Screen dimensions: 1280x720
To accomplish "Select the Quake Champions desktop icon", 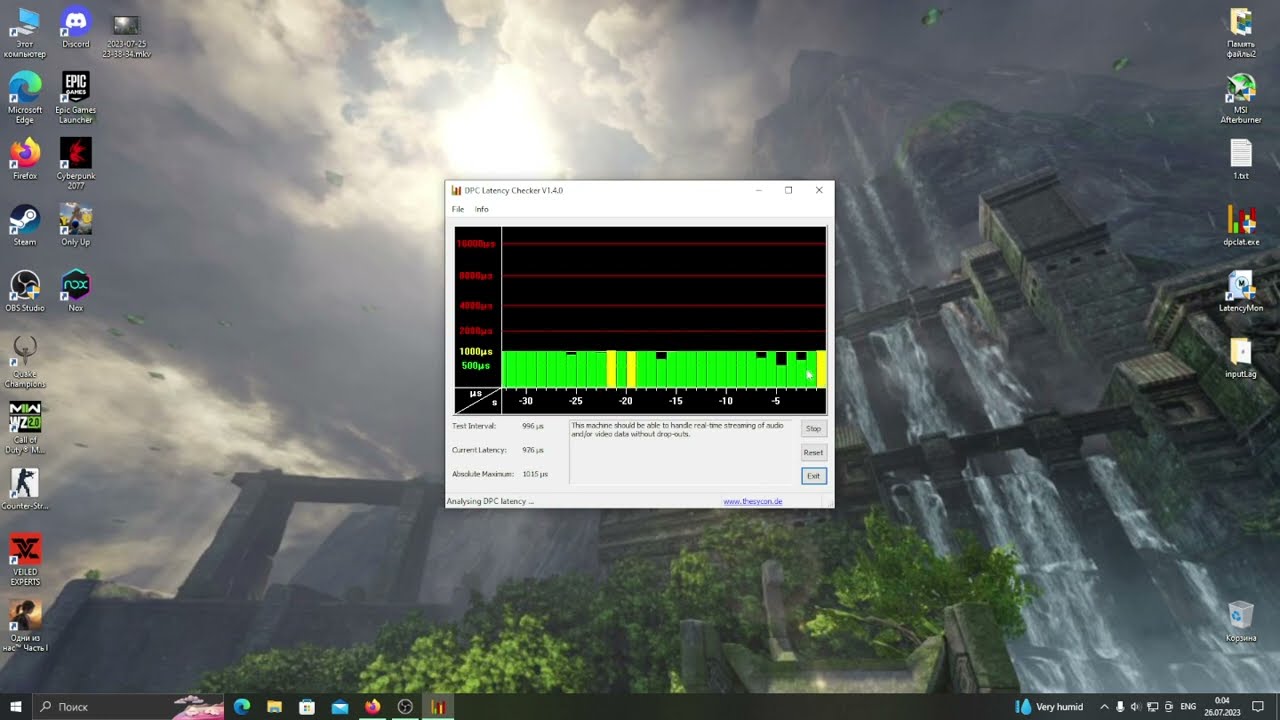I will click(x=25, y=362).
